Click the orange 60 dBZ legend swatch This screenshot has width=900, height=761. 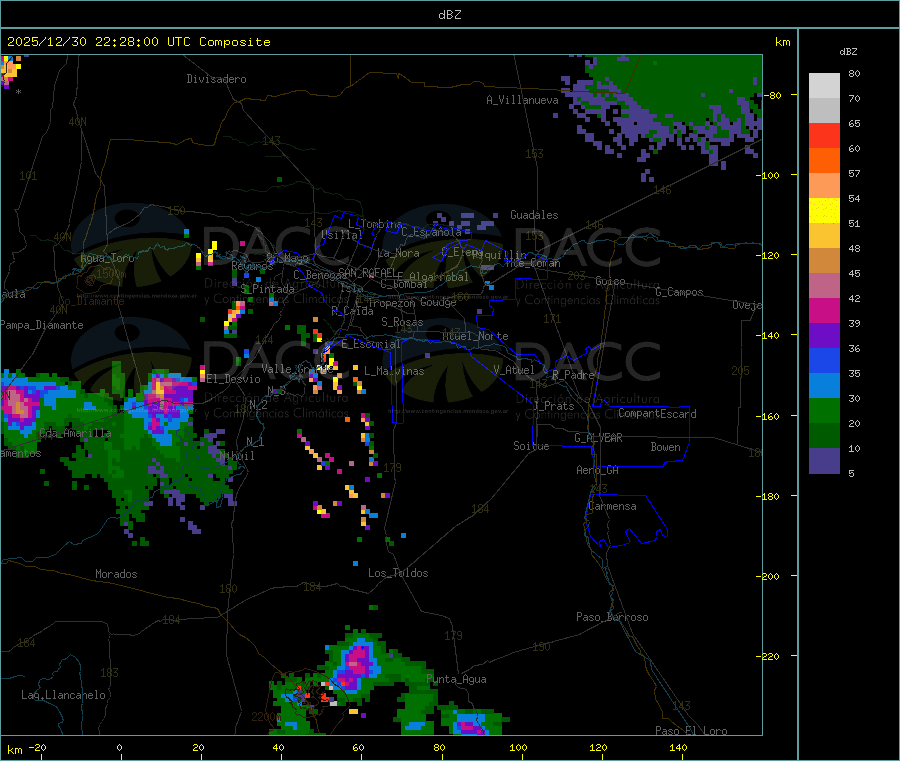click(824, 161)
